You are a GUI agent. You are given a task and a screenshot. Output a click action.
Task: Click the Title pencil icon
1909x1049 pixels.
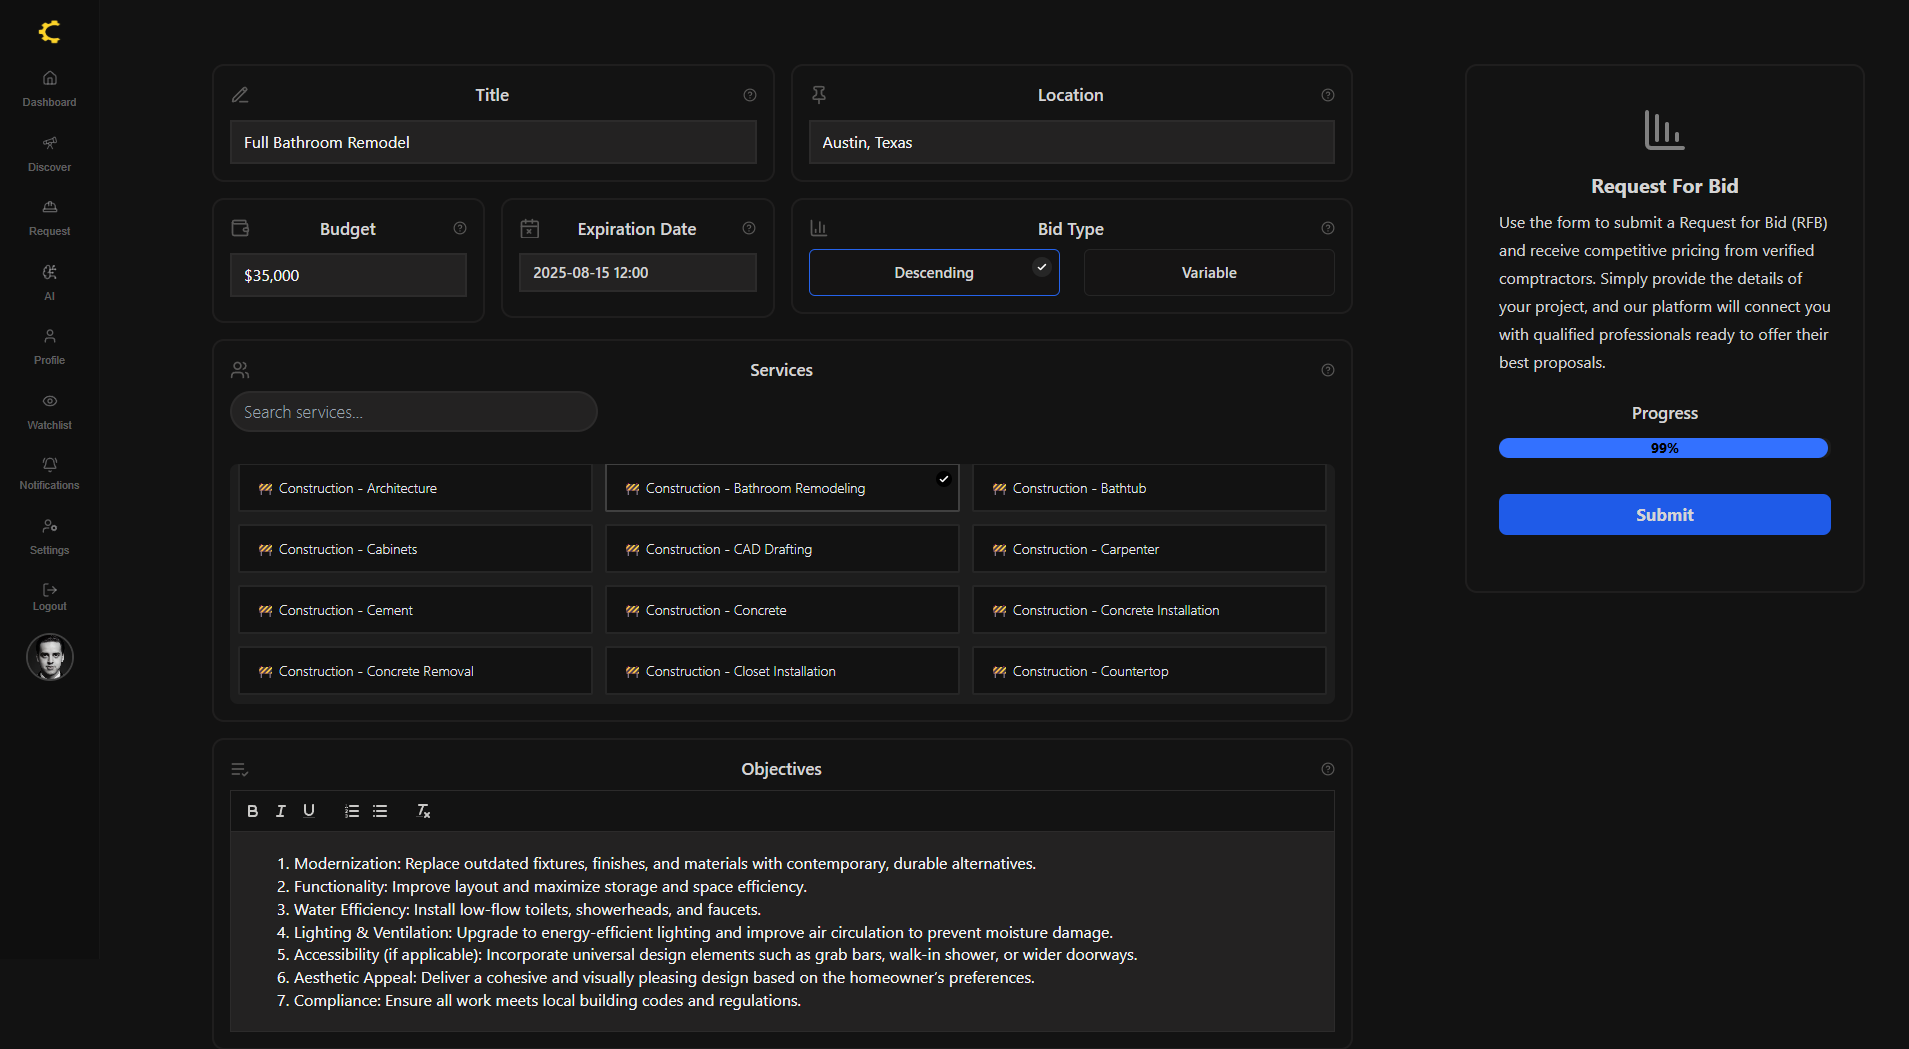tap(240, 95)
